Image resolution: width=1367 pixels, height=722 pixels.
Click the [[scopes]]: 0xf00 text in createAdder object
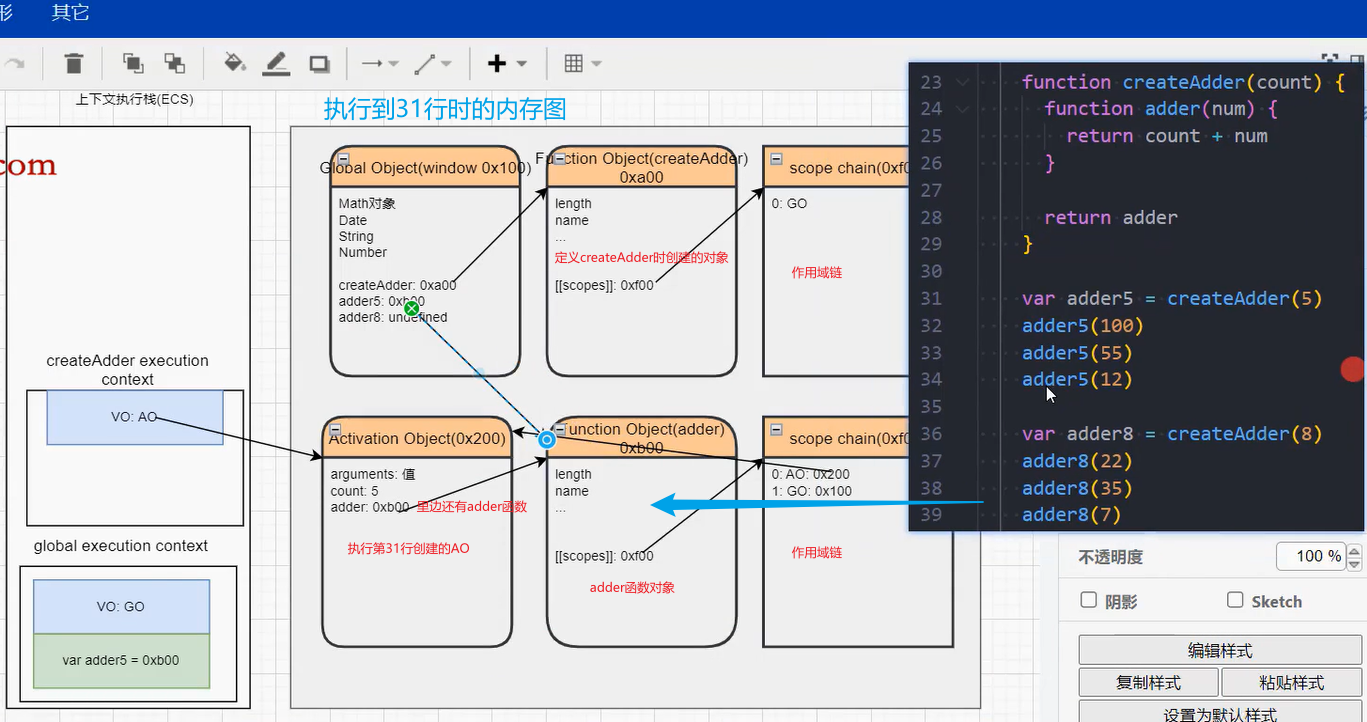click(604, 285)
